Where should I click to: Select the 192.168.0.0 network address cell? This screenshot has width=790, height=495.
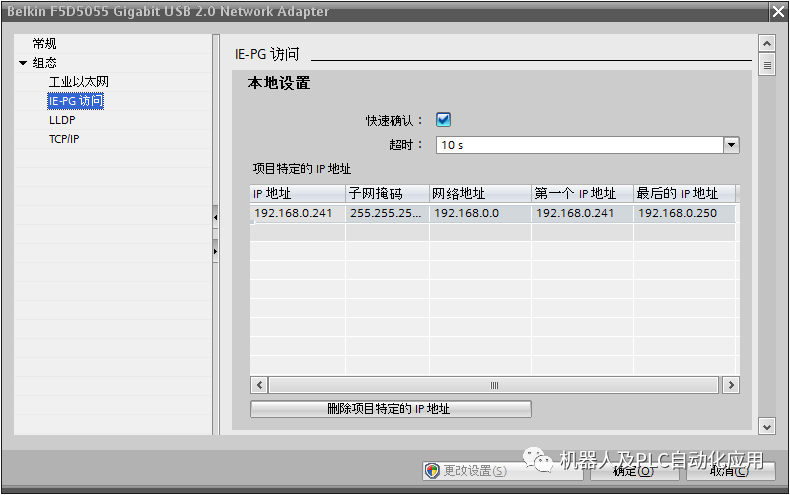(x=480, y=213)
